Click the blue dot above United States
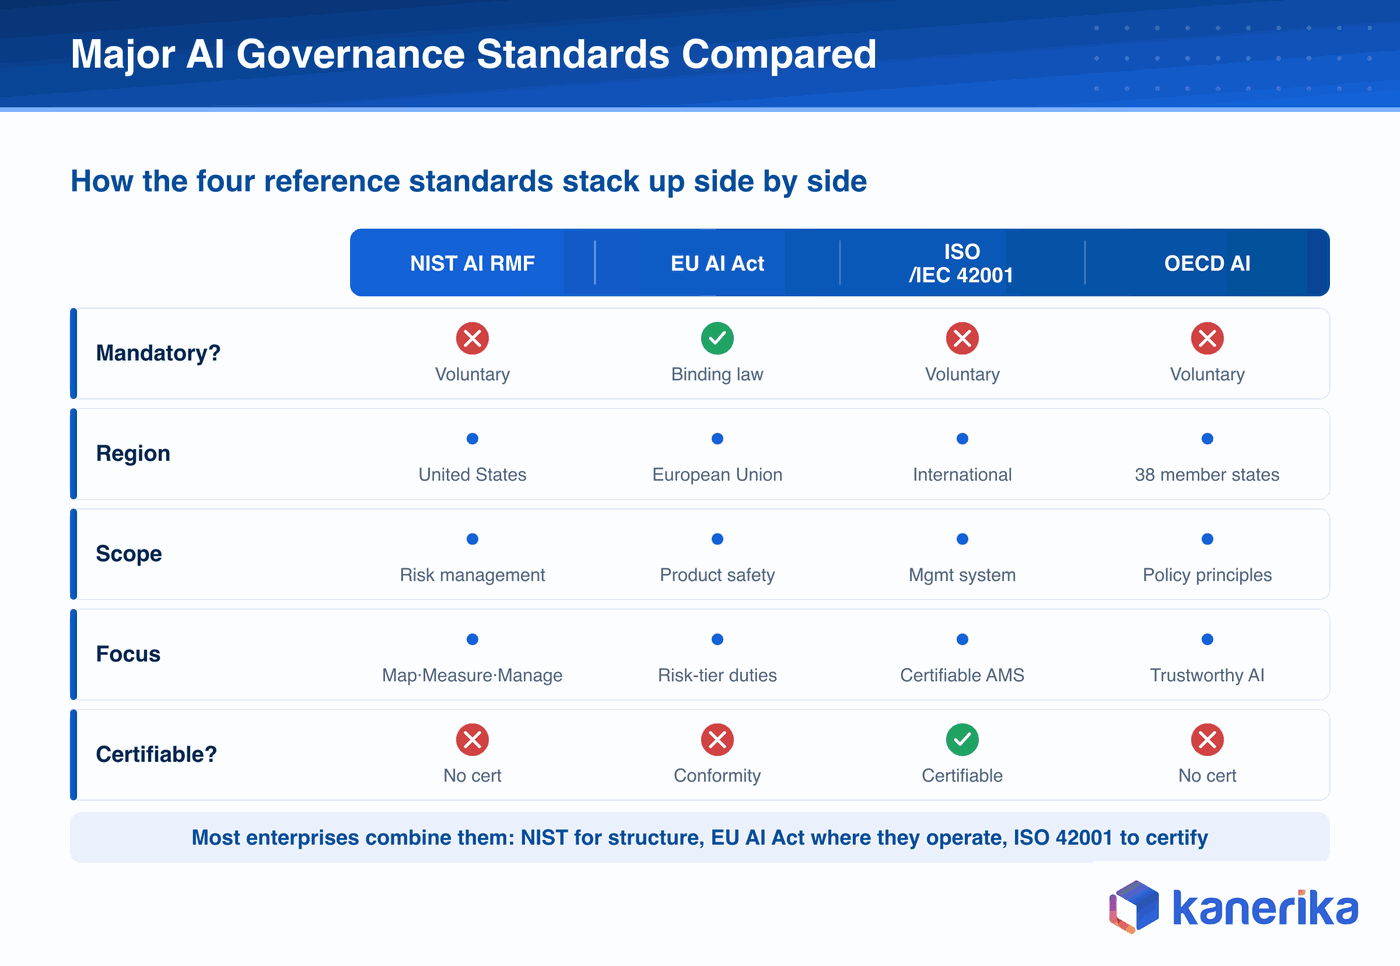This screenshot has height=966, width=1400. tap(472, 439)
